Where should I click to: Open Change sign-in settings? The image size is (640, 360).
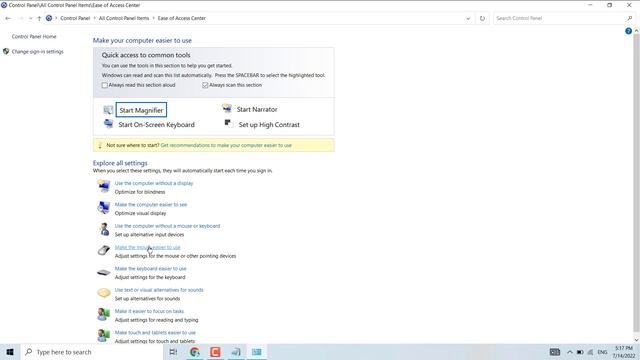pyautogui.click(x=38, y=52)
